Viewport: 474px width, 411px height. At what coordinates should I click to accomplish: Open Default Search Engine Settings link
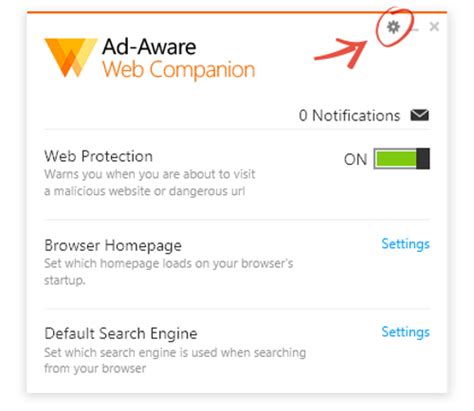coord(405,332)
